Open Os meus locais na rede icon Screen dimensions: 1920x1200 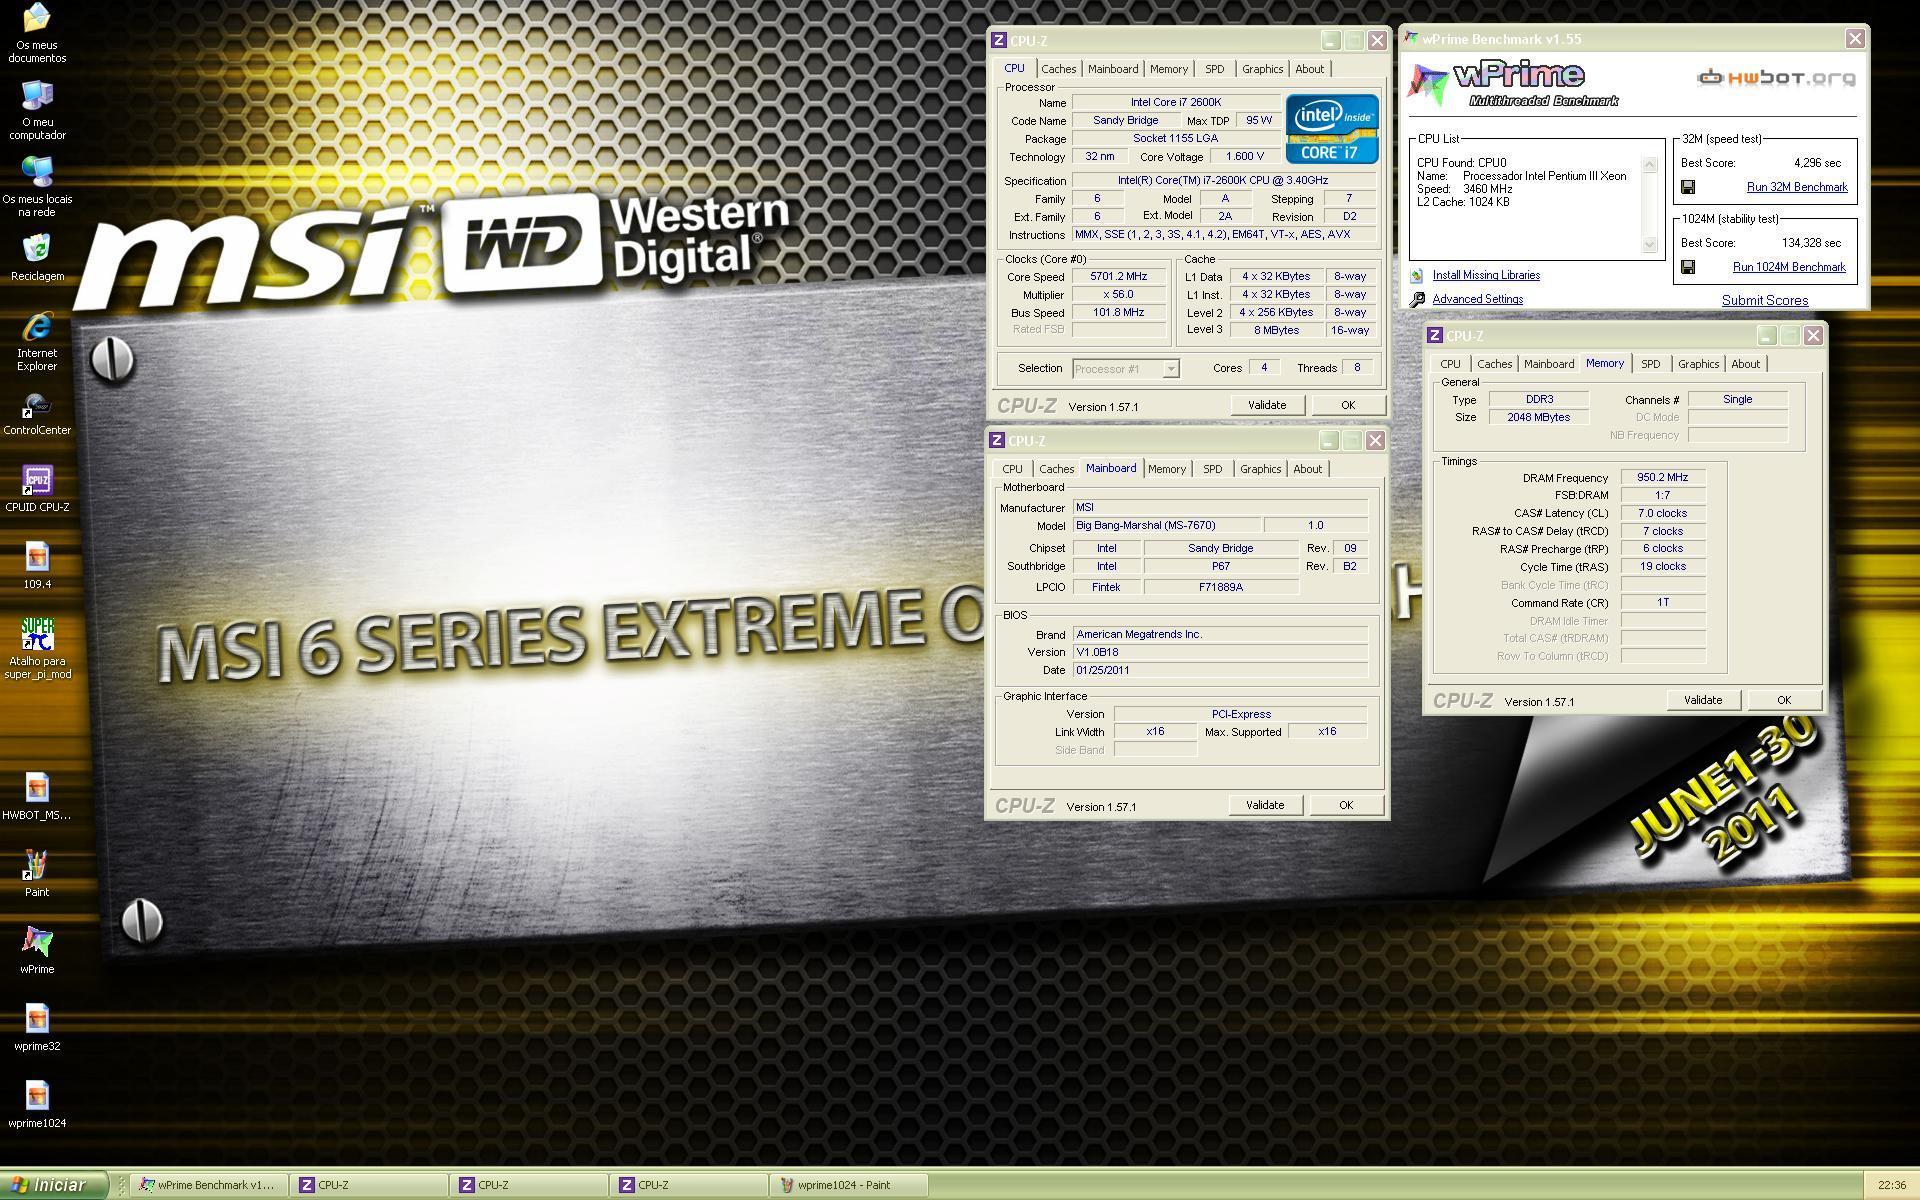pyautogui.click(x=37, y=187)
